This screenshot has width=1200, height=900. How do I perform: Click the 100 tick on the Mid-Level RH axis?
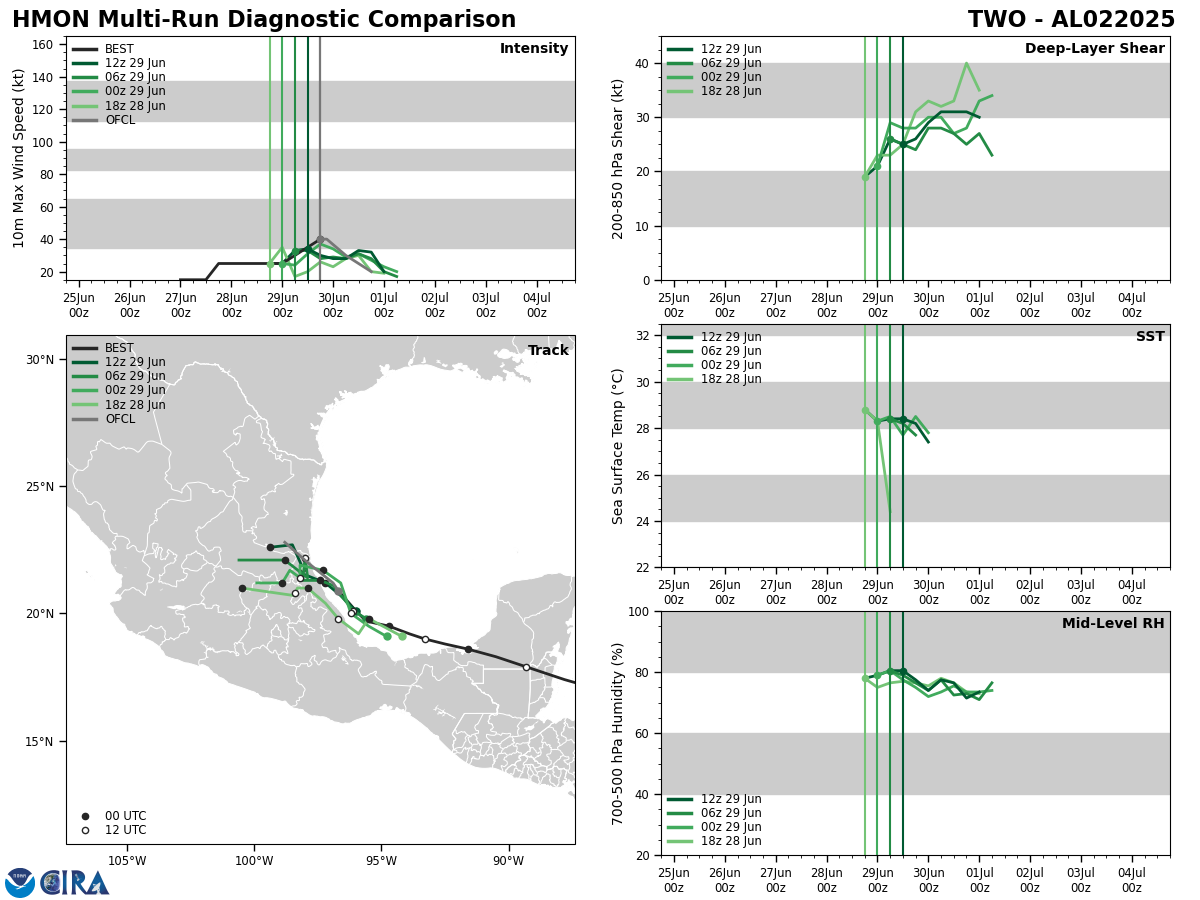click(x=639, y=611)
